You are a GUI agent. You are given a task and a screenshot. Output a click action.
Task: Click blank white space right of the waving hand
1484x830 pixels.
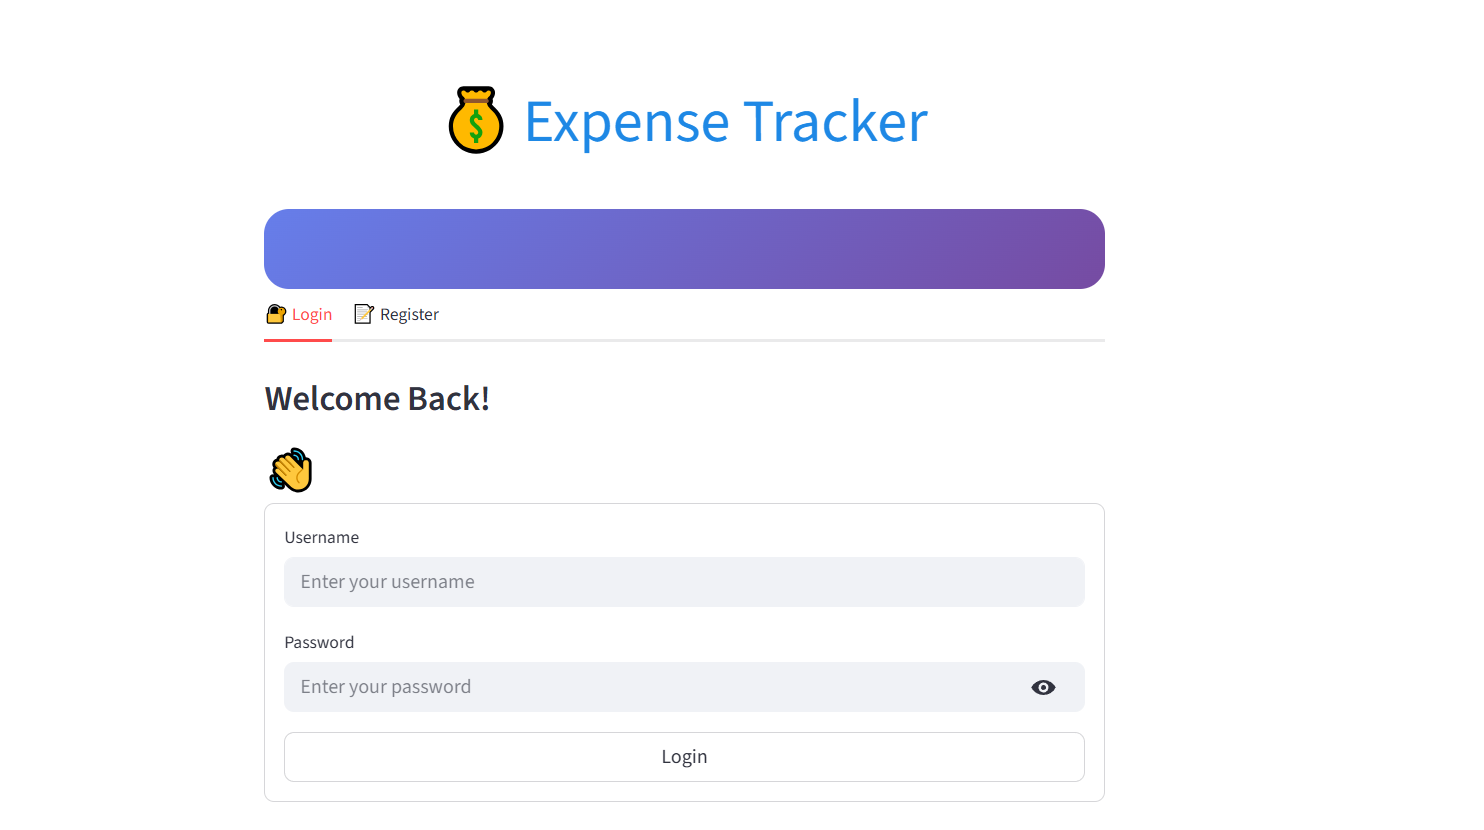(x=700, y=470)
